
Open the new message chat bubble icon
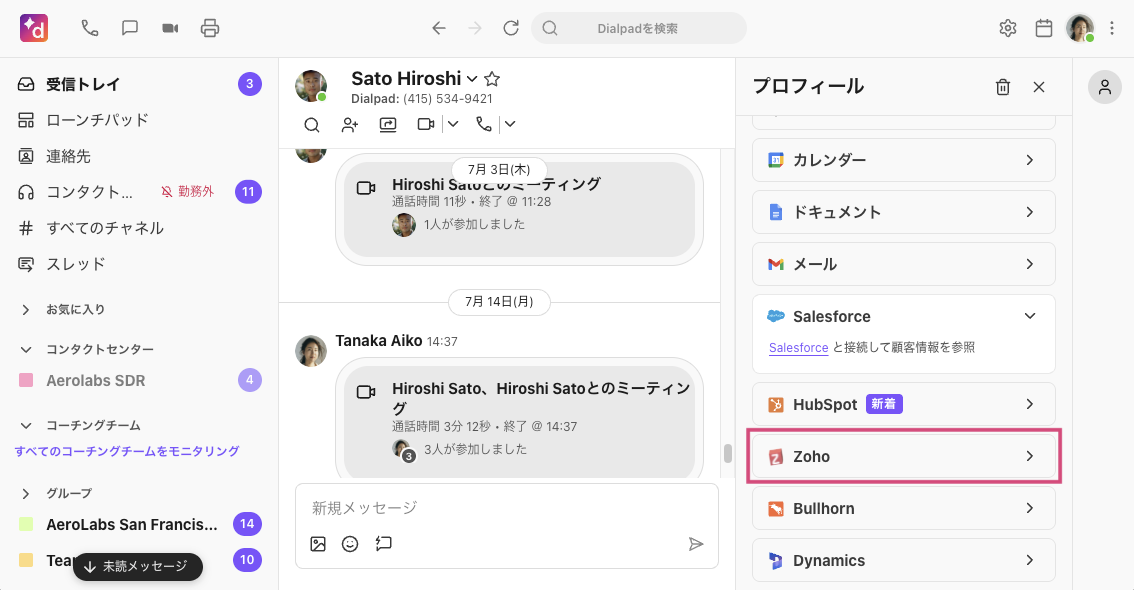(130, 28)
